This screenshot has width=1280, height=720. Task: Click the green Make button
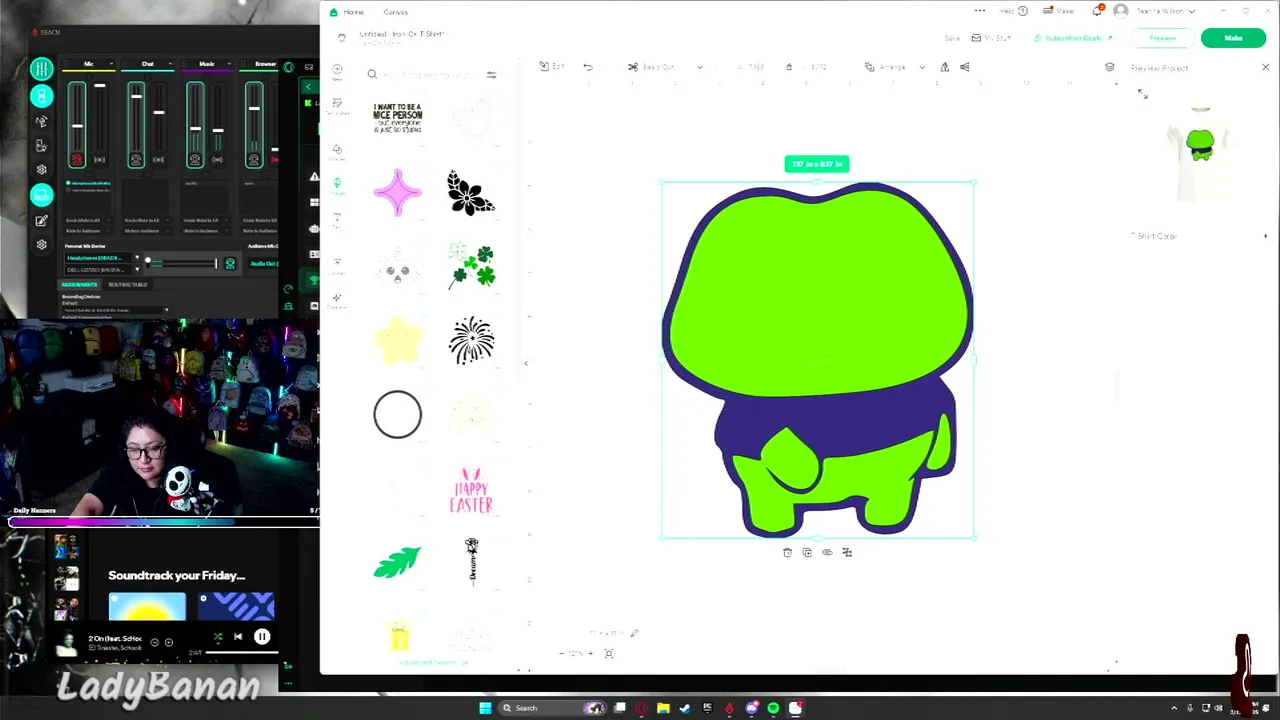[1233, 38]
